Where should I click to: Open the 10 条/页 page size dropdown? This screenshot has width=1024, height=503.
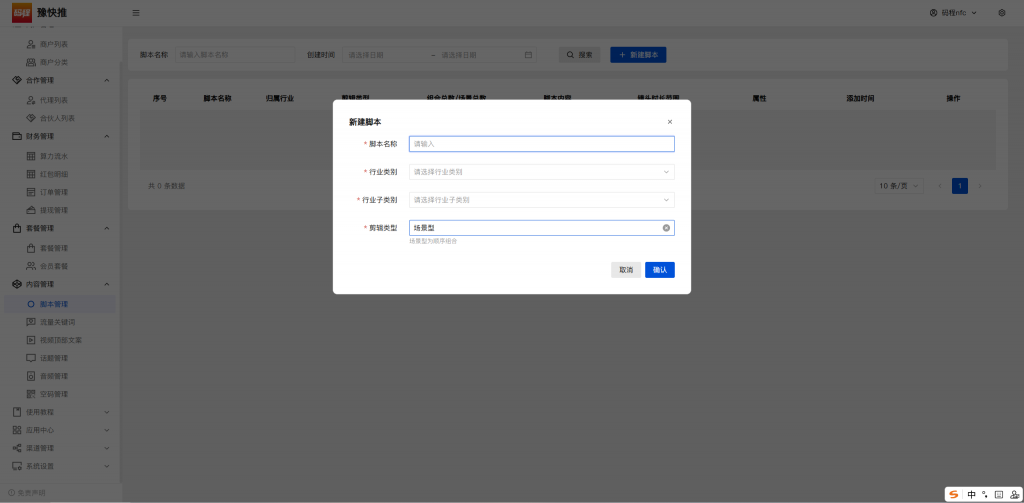click(x=899, y=186)
